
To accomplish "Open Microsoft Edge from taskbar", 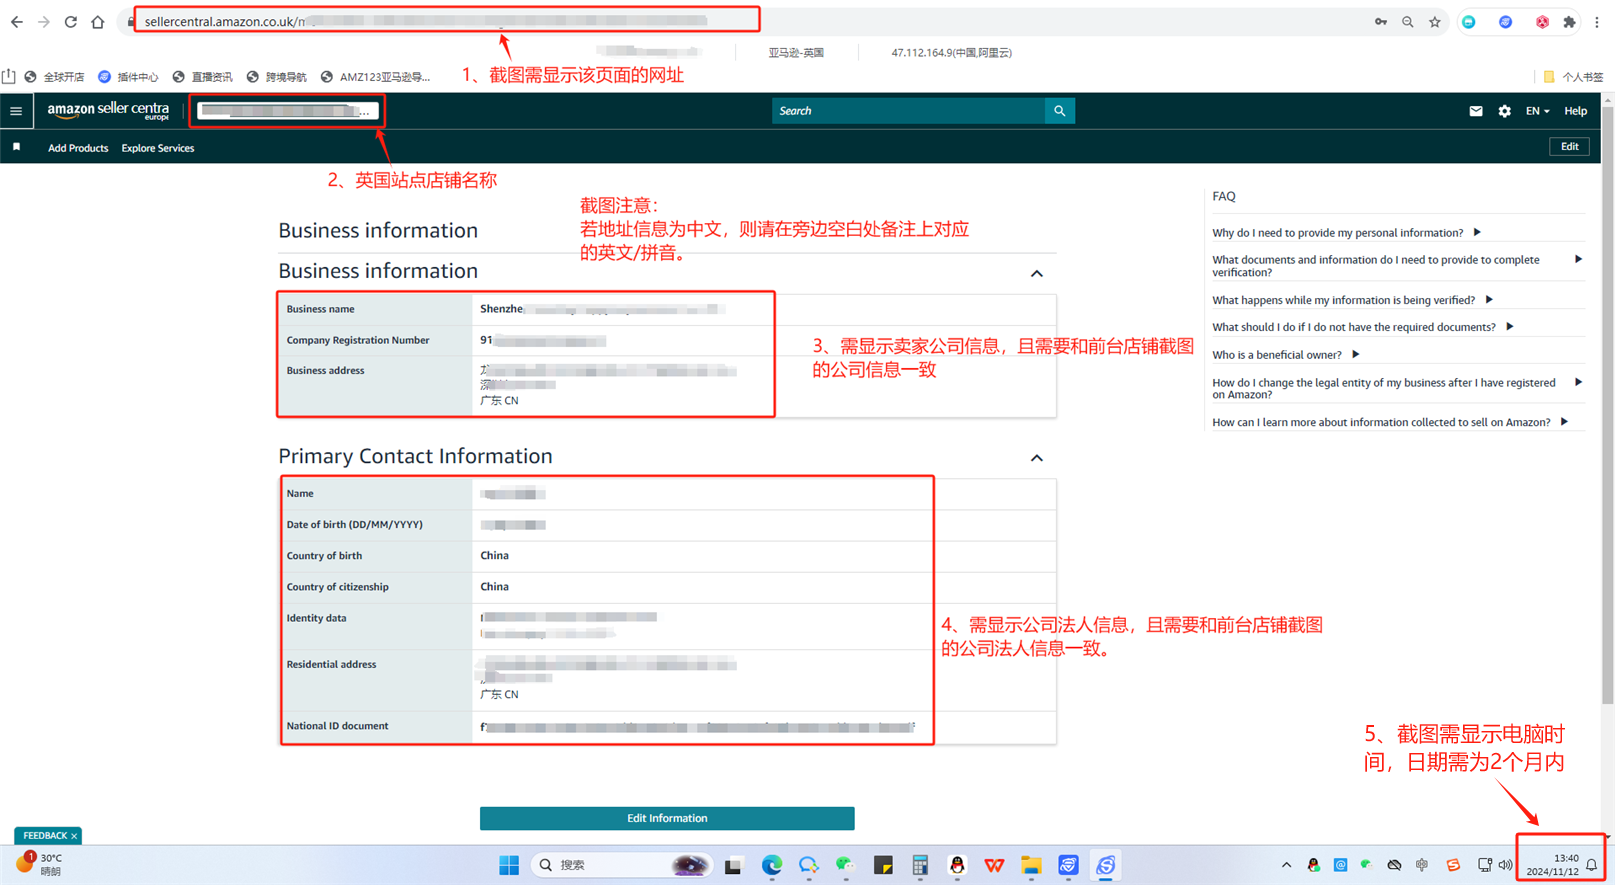I will tap(771, 865).
